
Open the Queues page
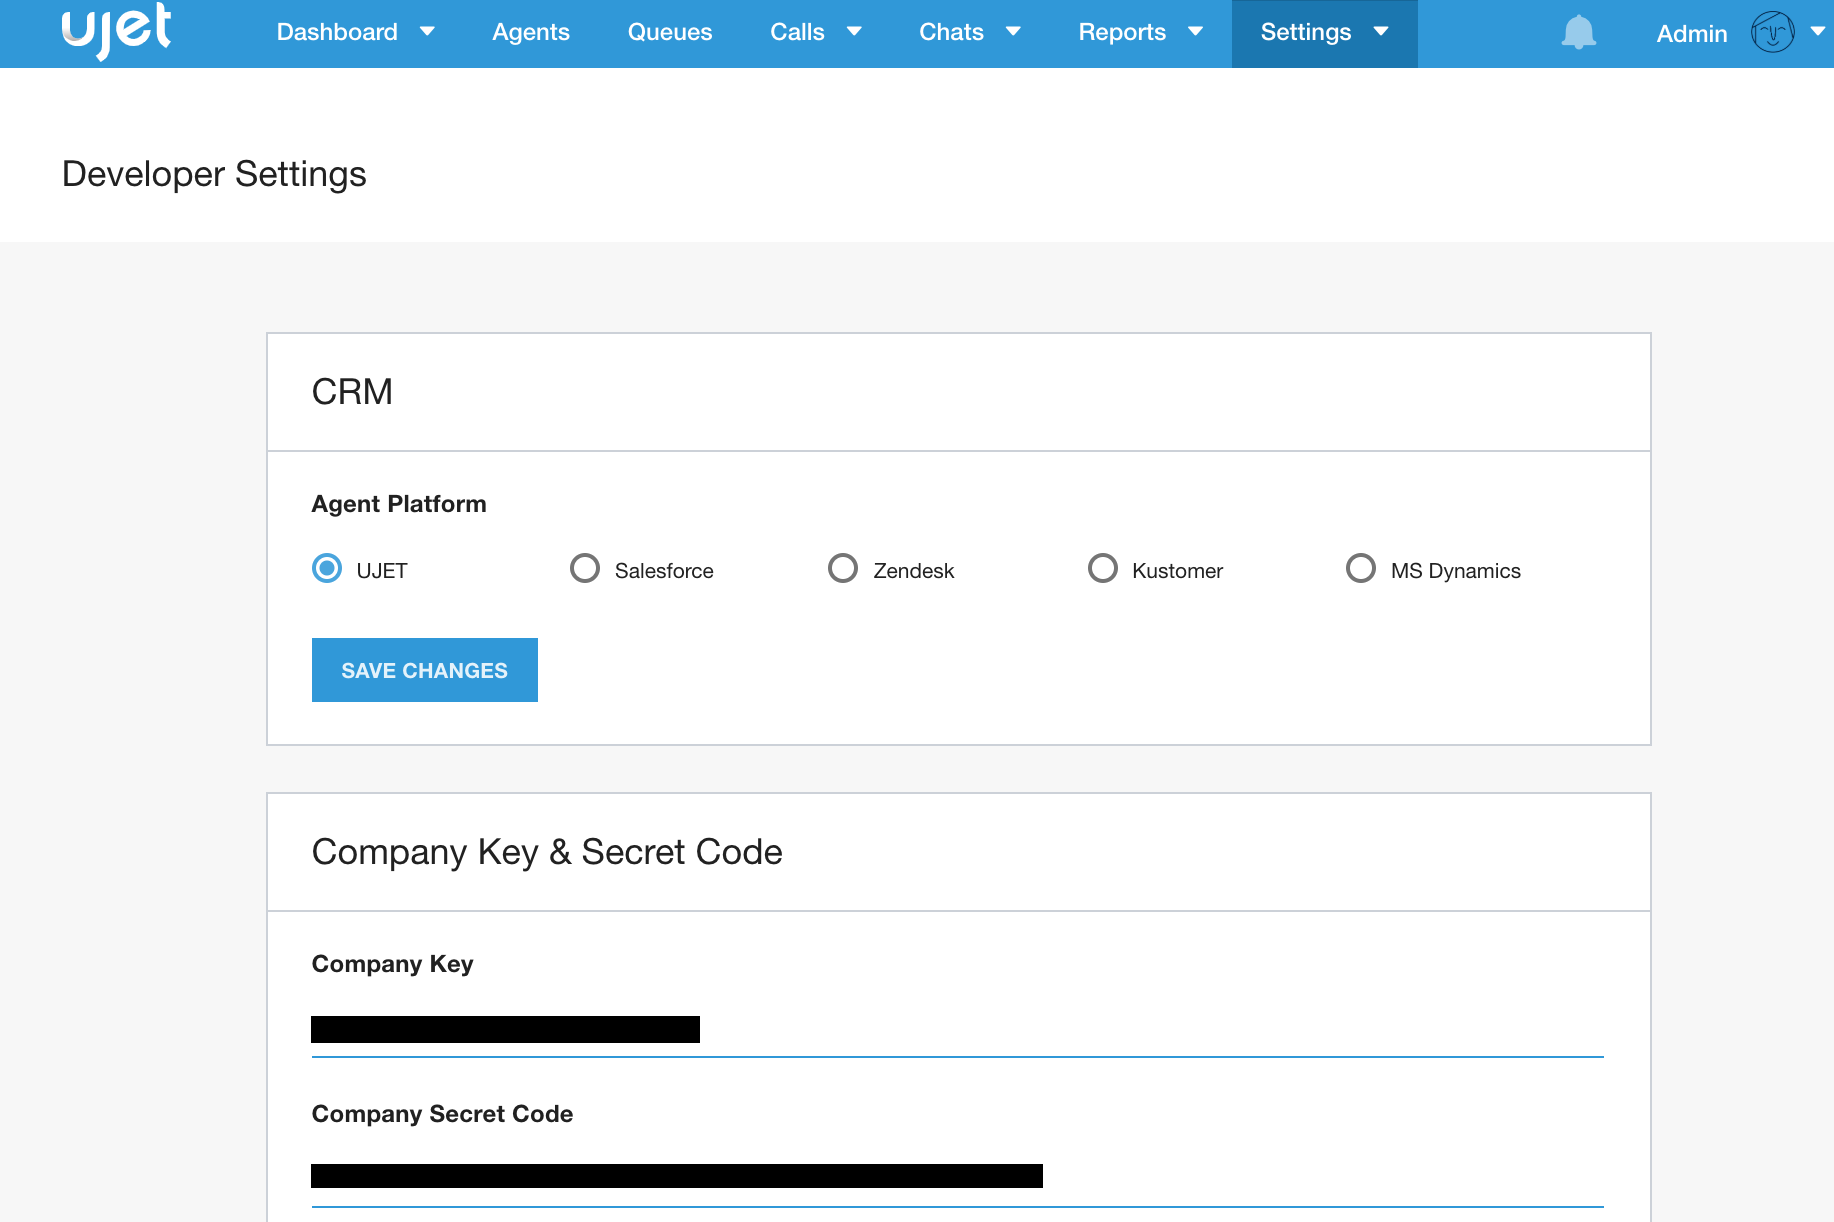click(669, 32)
